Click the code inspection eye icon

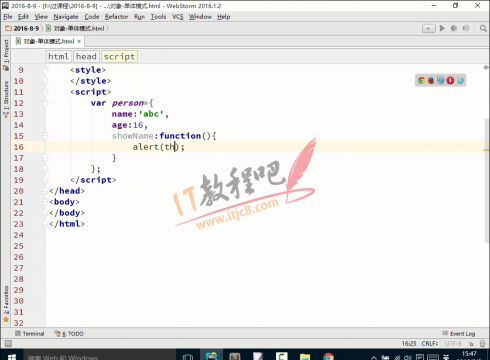pos(486,67)
